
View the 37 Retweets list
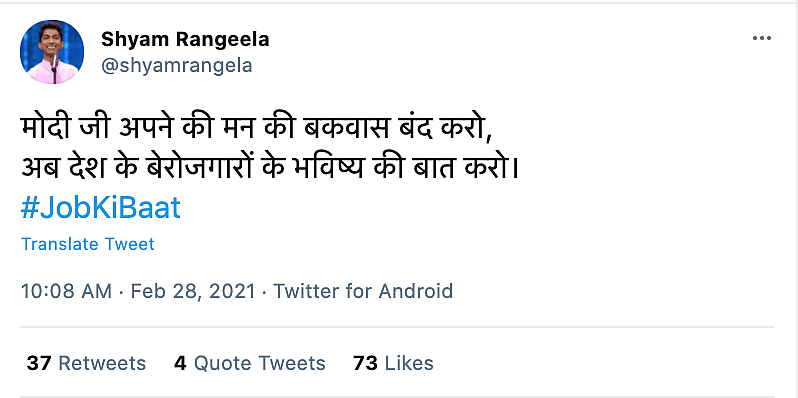[86, 363]
